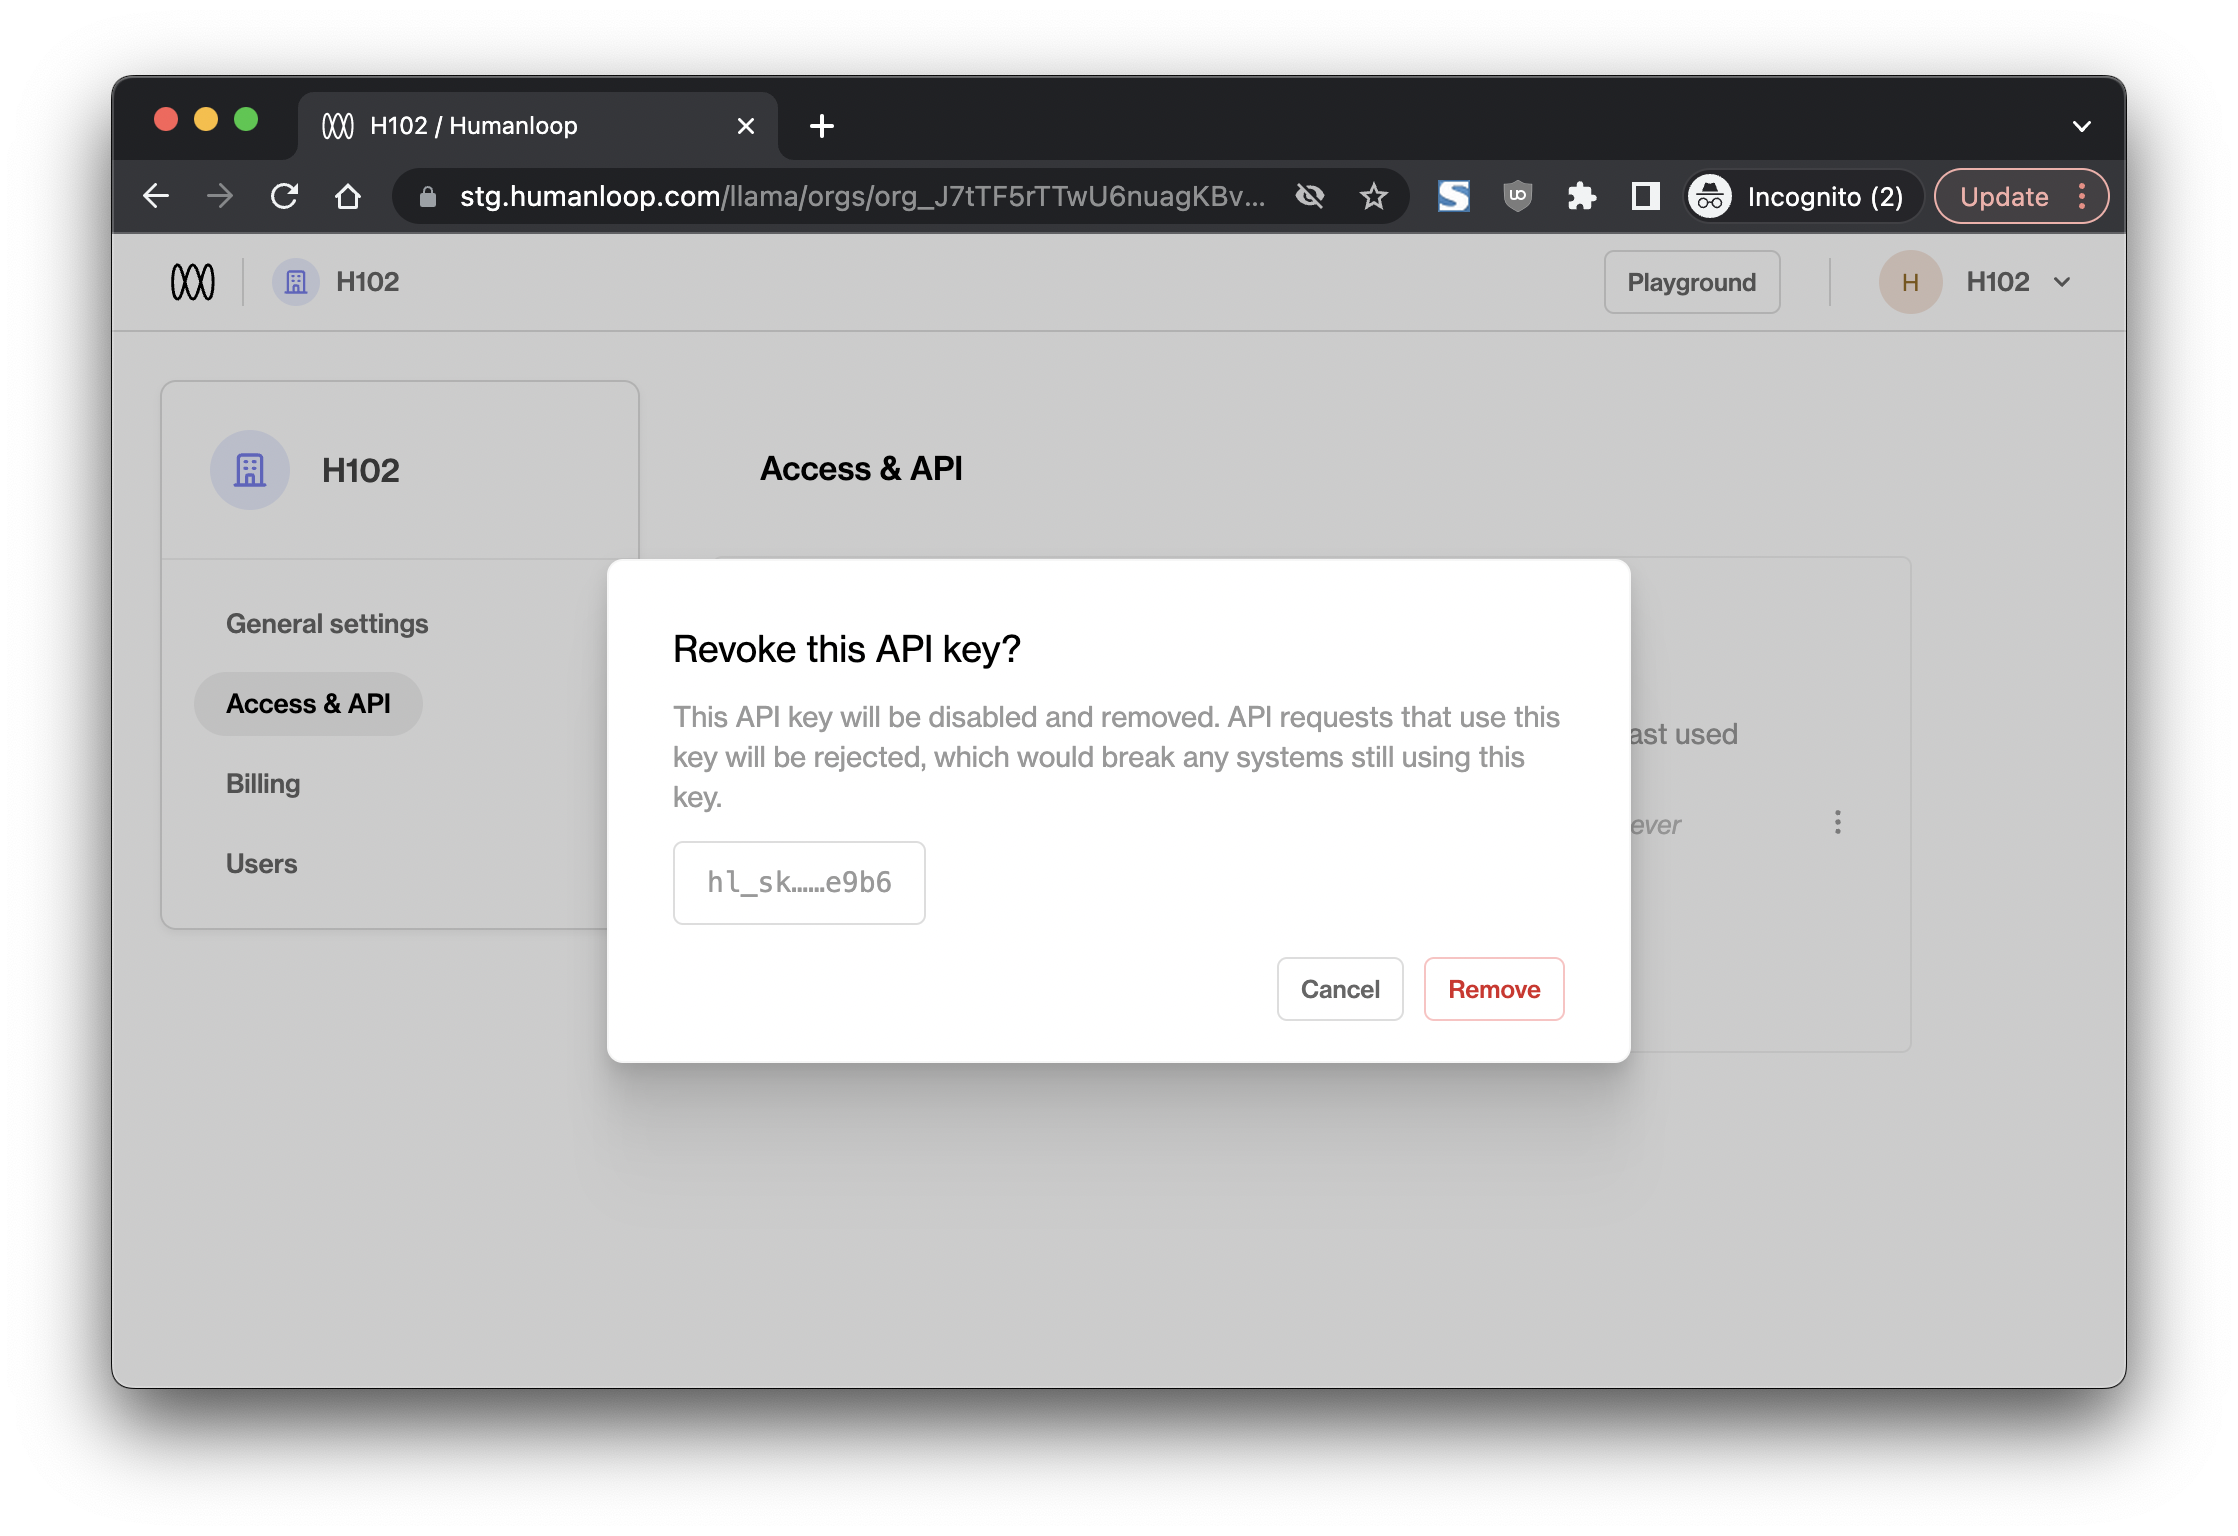Go to Billing in sidebar
Screen dimensions: 2238x1536
[263, 783]
